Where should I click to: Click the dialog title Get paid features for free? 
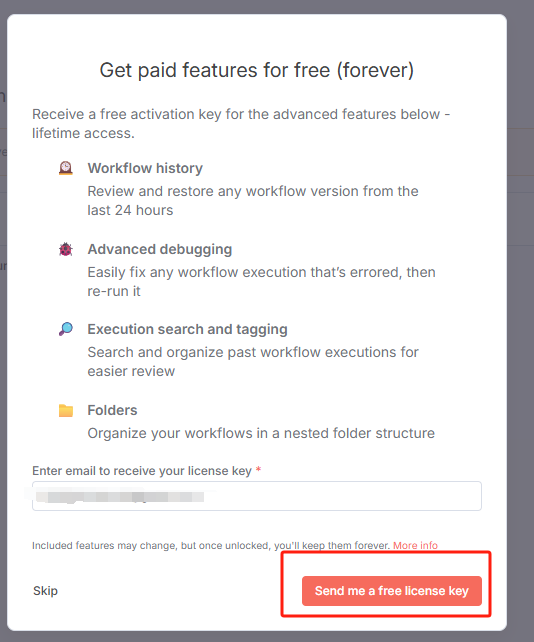point(257,70)
